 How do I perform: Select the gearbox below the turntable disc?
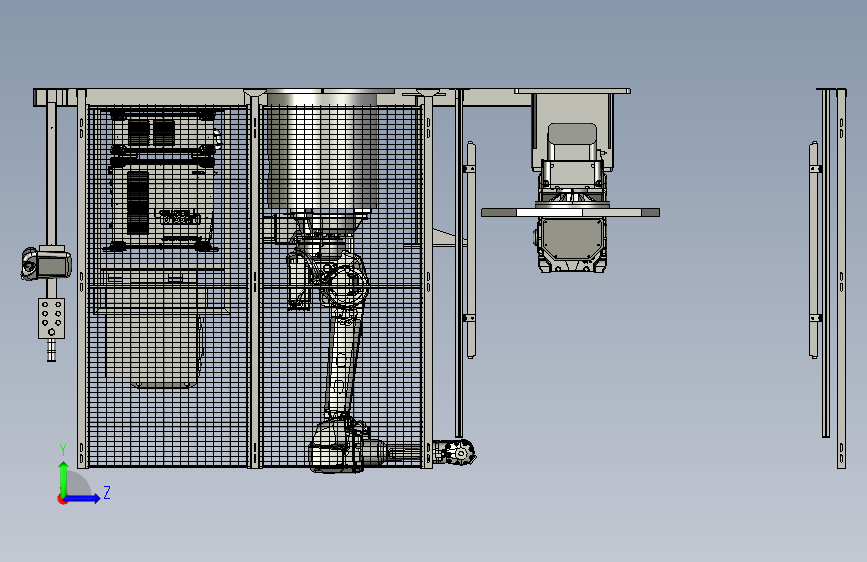tap(572, 244)
